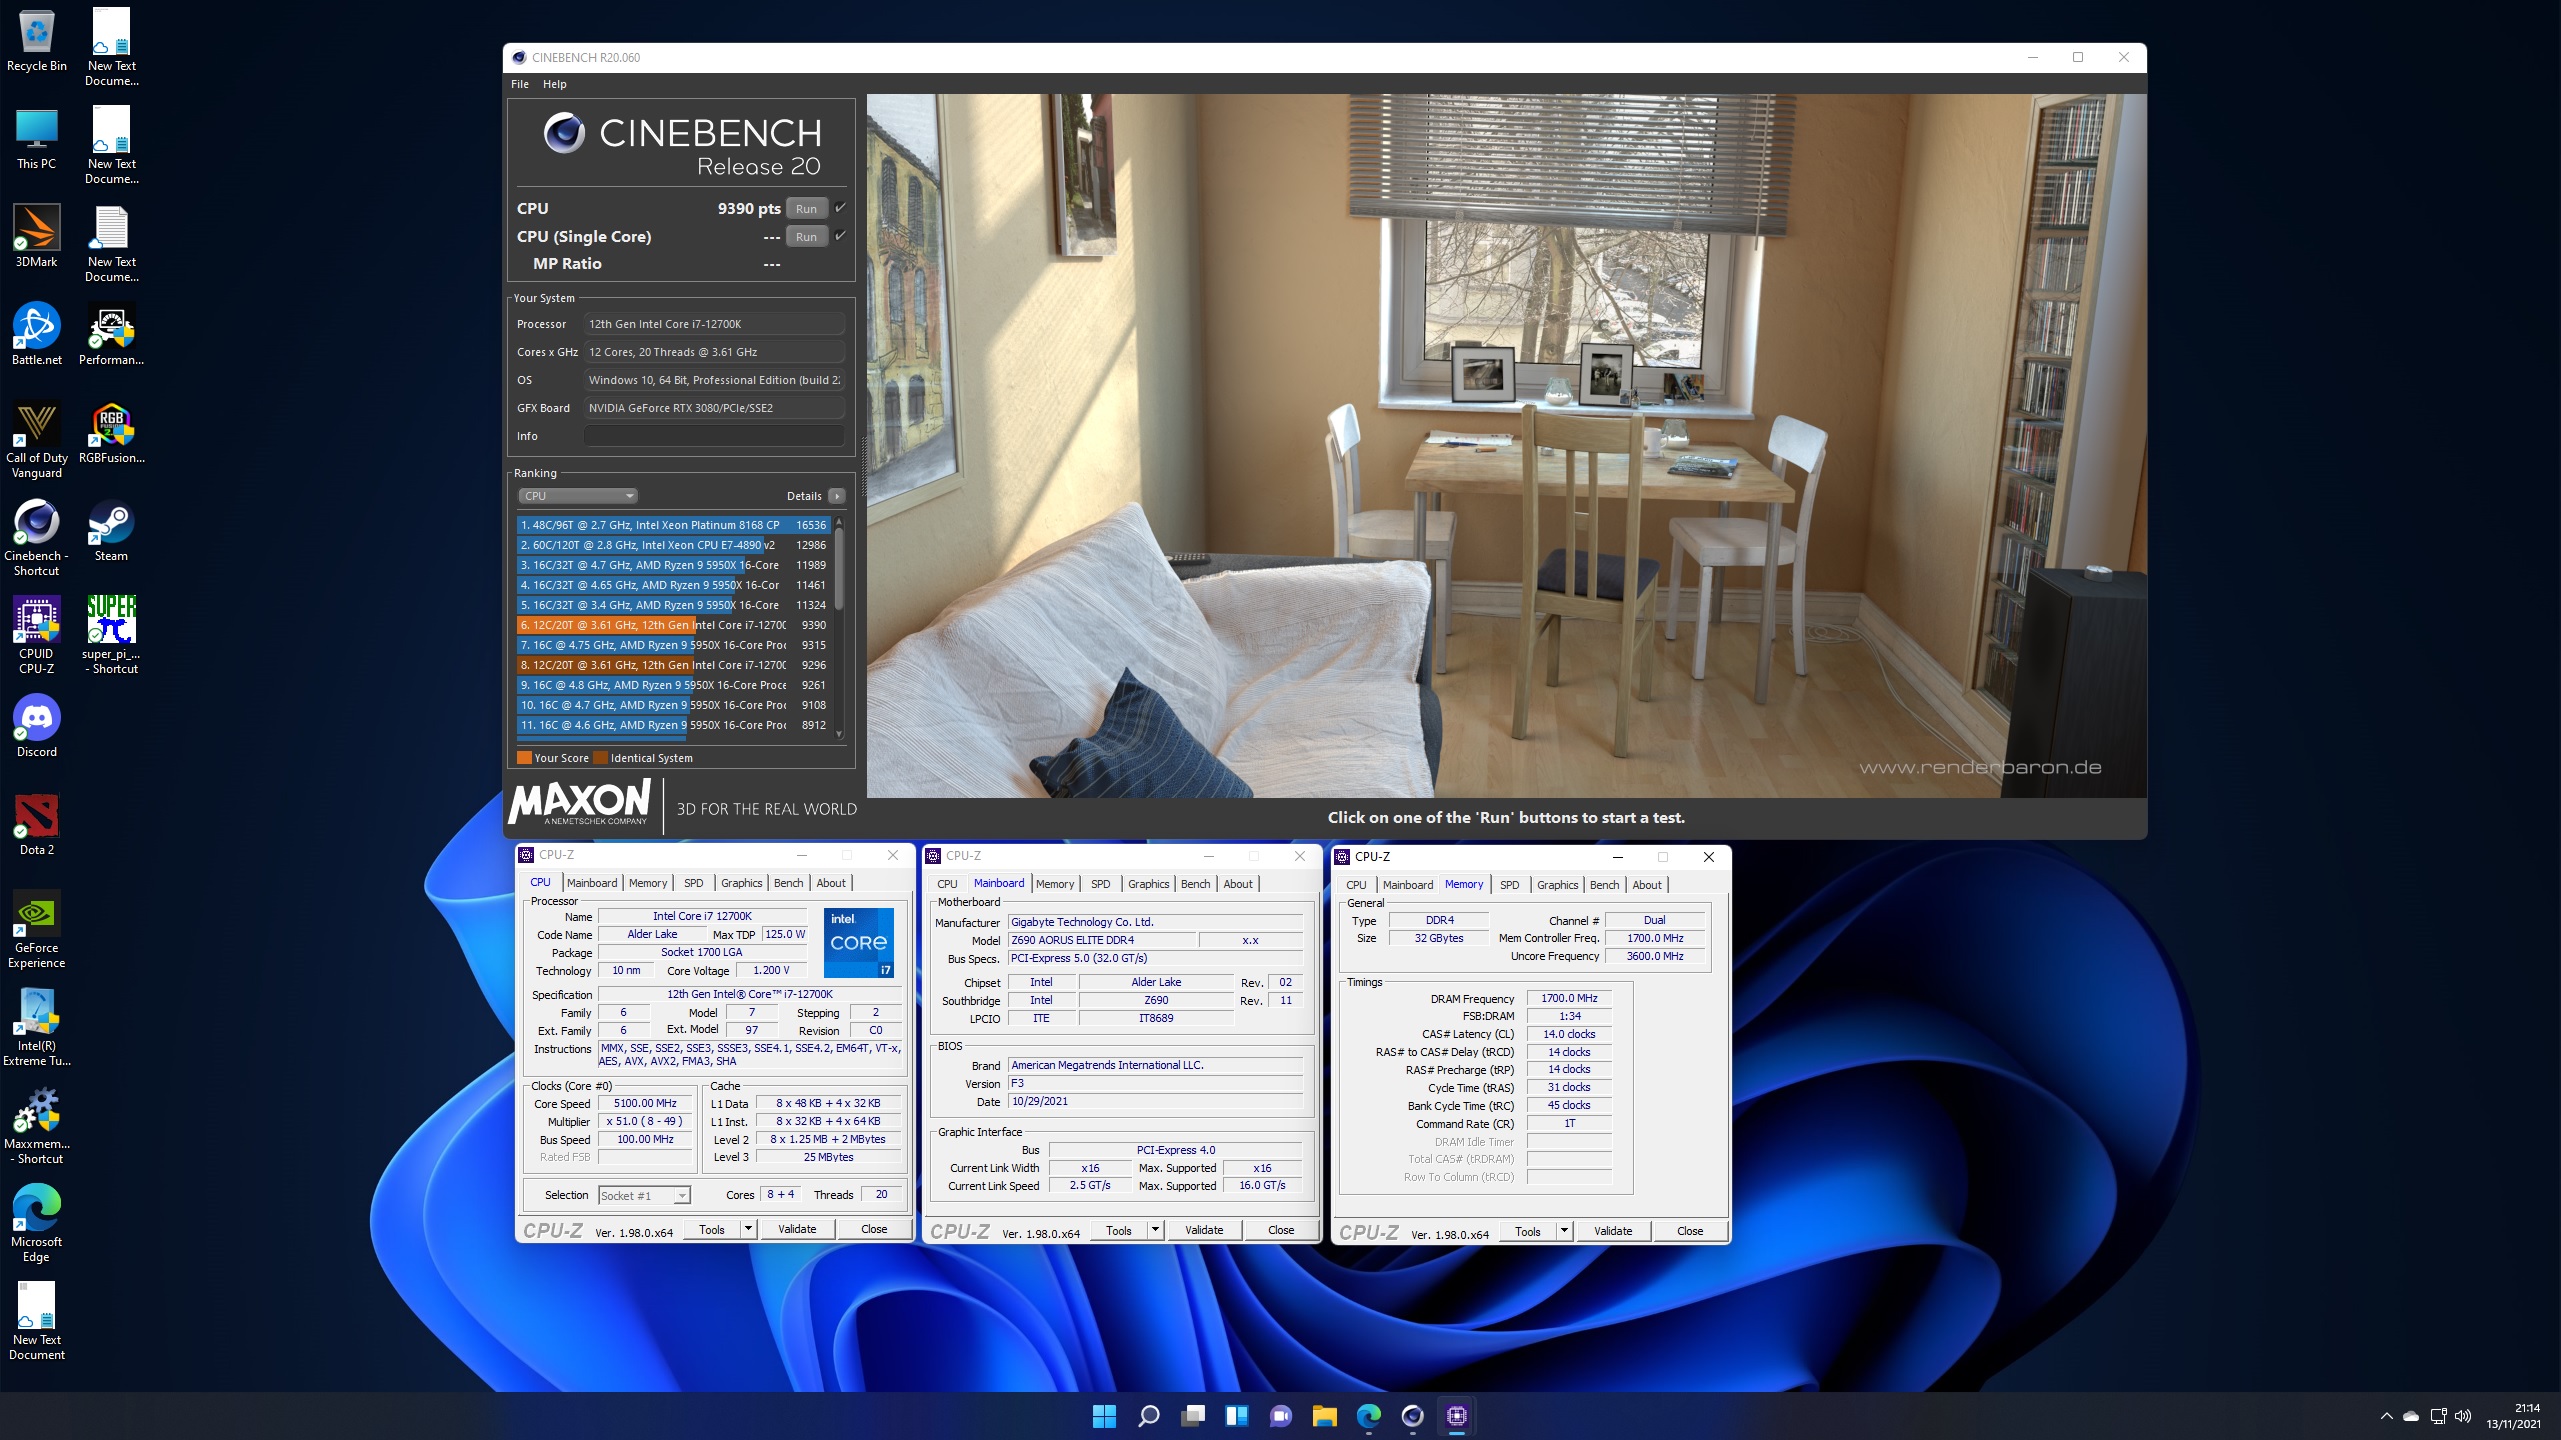Open Performance test desktop shortcut
Viewport: 2561px width, 1440px height.
[111, 334]
